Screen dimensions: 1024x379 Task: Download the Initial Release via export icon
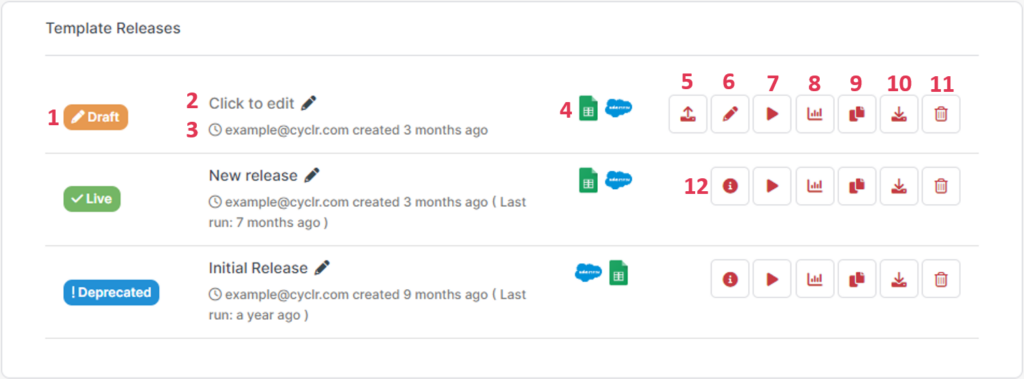click(x=899, y=279)
